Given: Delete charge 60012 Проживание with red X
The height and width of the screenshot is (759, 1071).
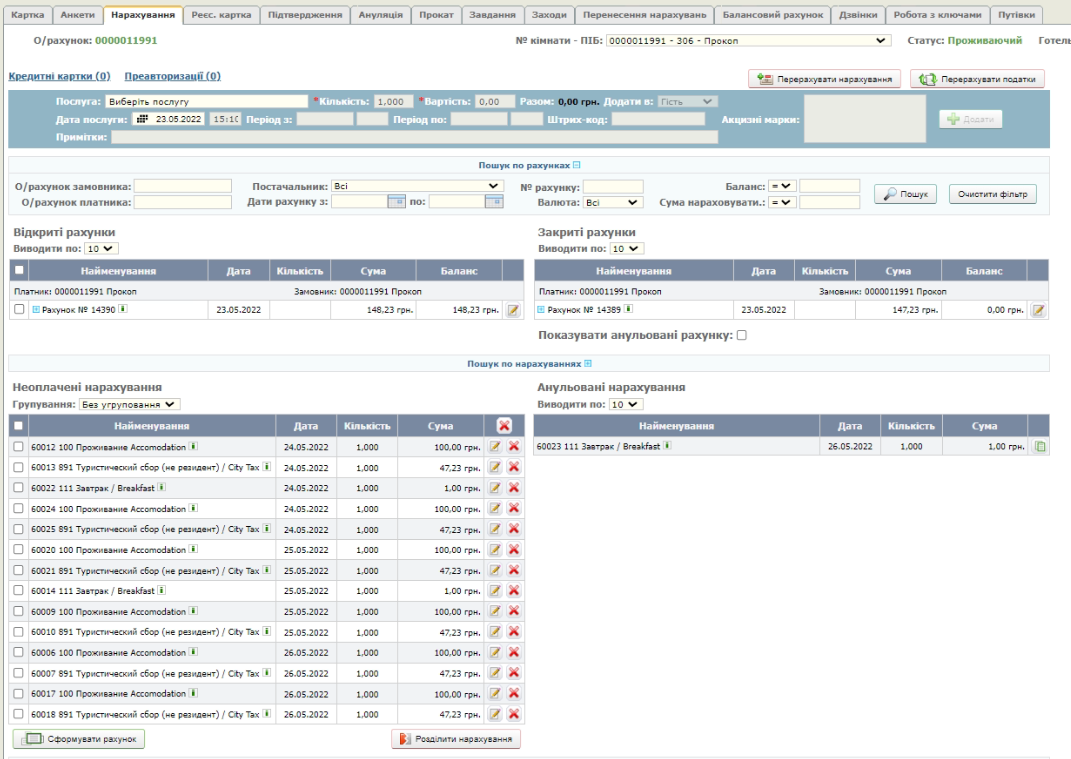Looking at the screenshot, I should pos(514,446).
